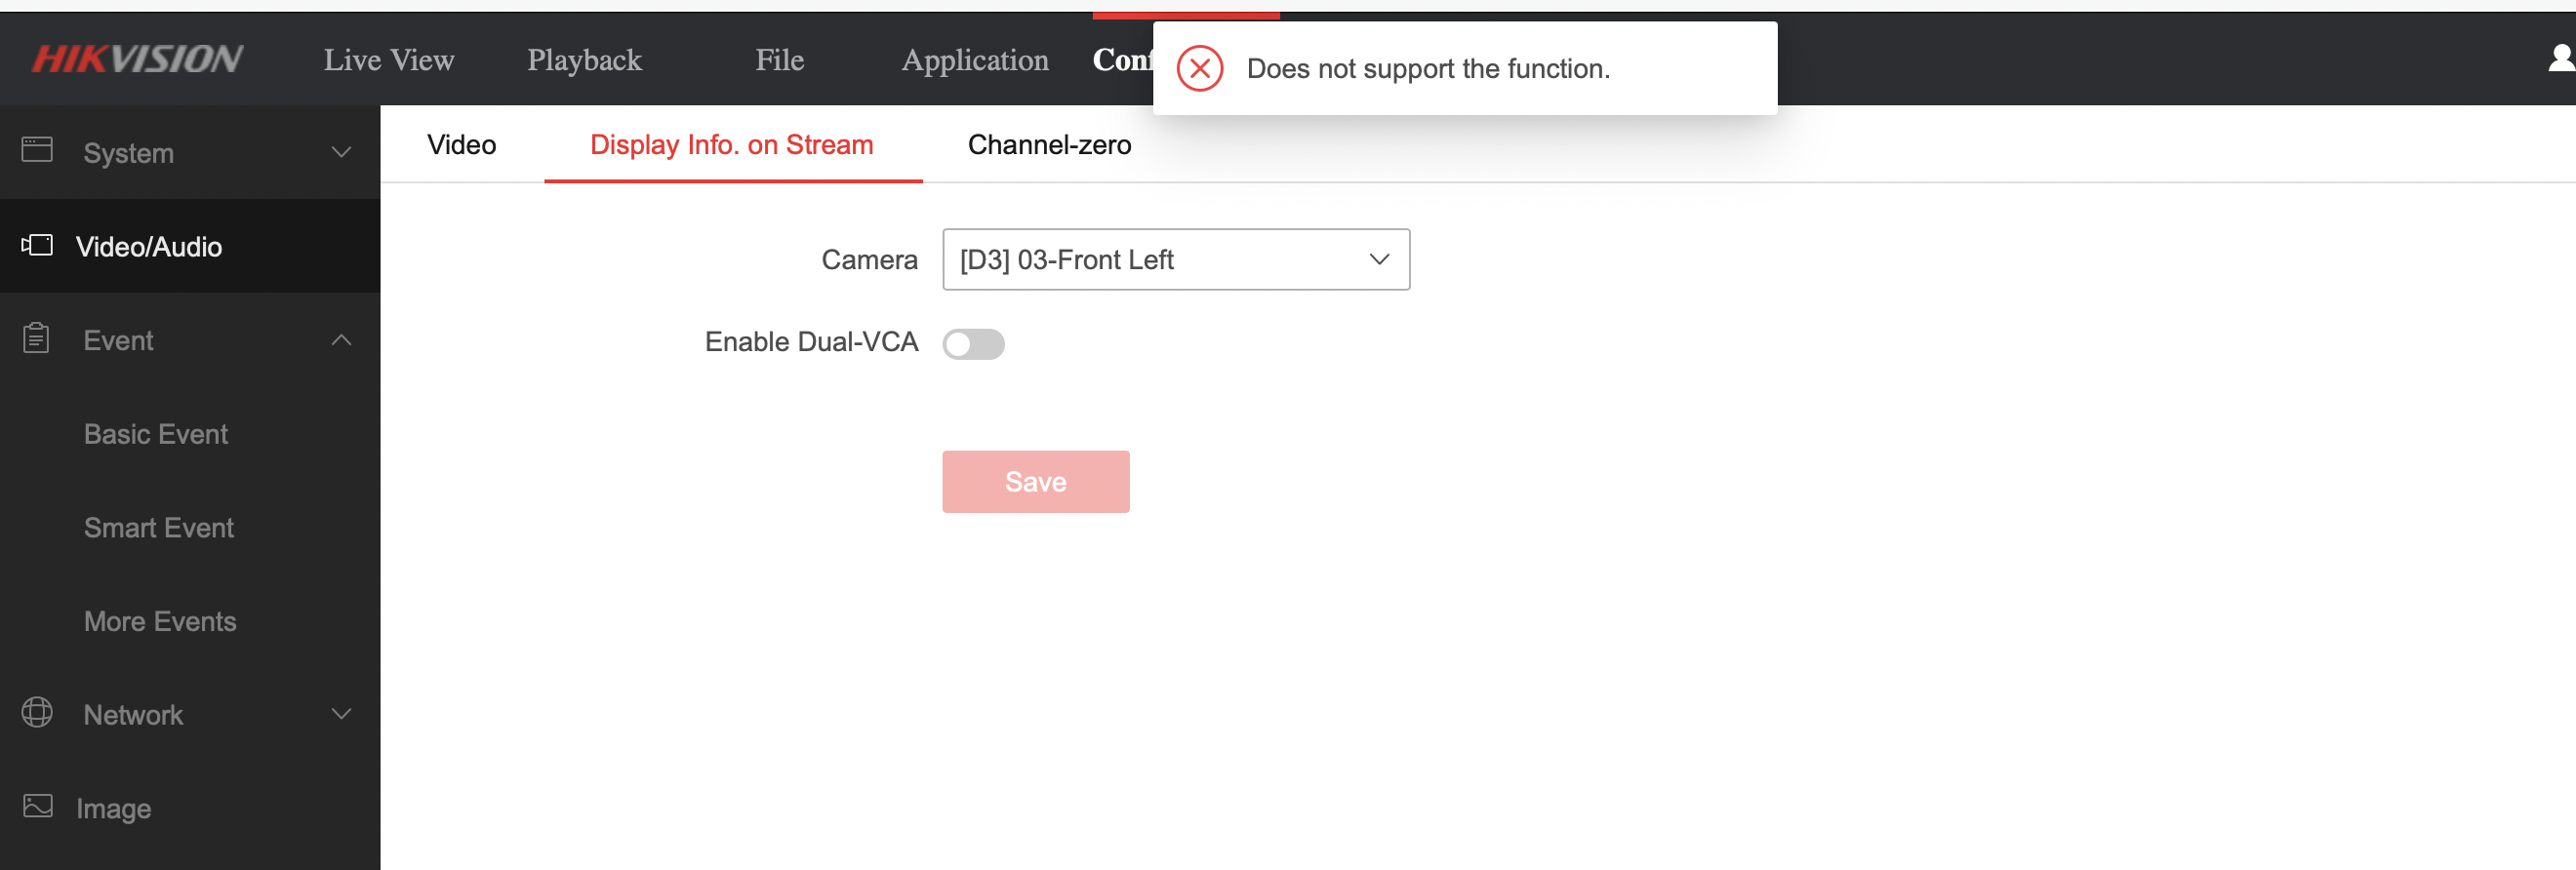Select the Video tab
This screenshot has height=870, width=2576.
click(461, 144)
